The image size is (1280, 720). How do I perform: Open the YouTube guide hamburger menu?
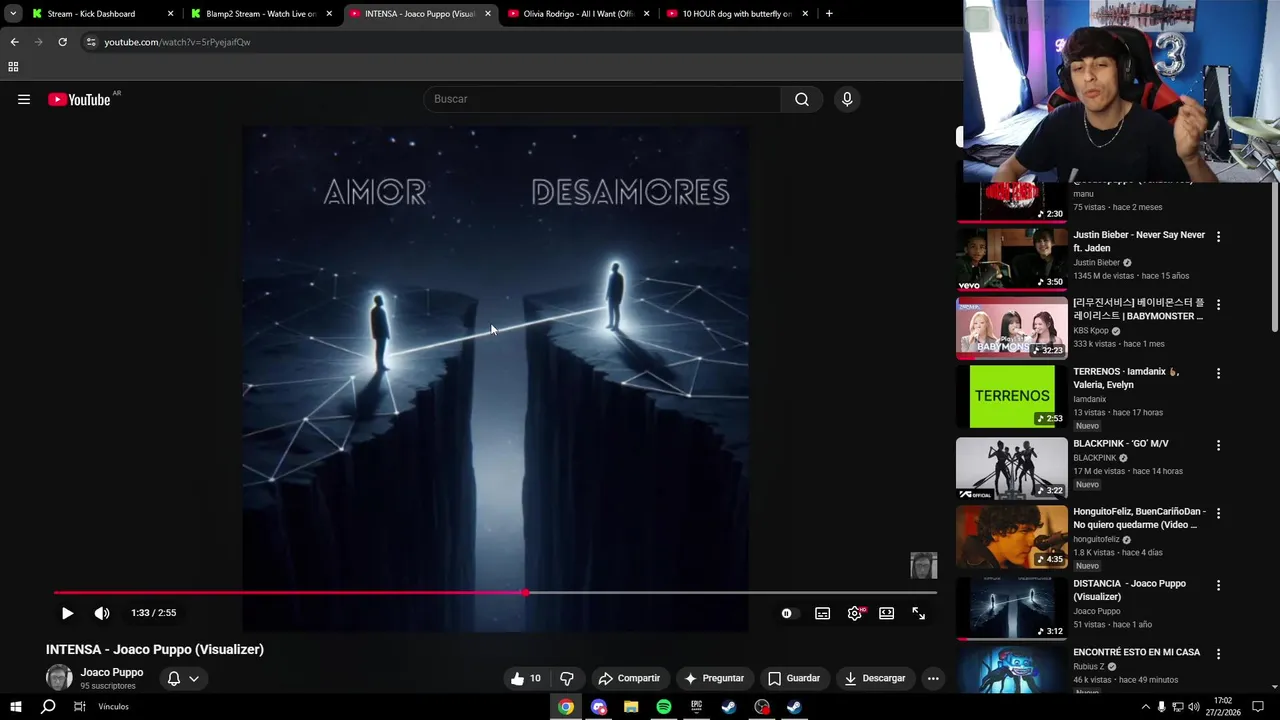click(24, 99)
